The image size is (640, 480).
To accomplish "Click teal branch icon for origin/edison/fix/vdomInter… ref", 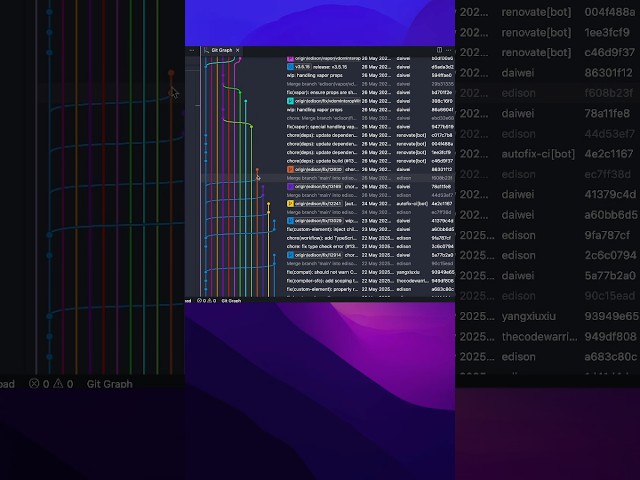I will click(290, 101).
